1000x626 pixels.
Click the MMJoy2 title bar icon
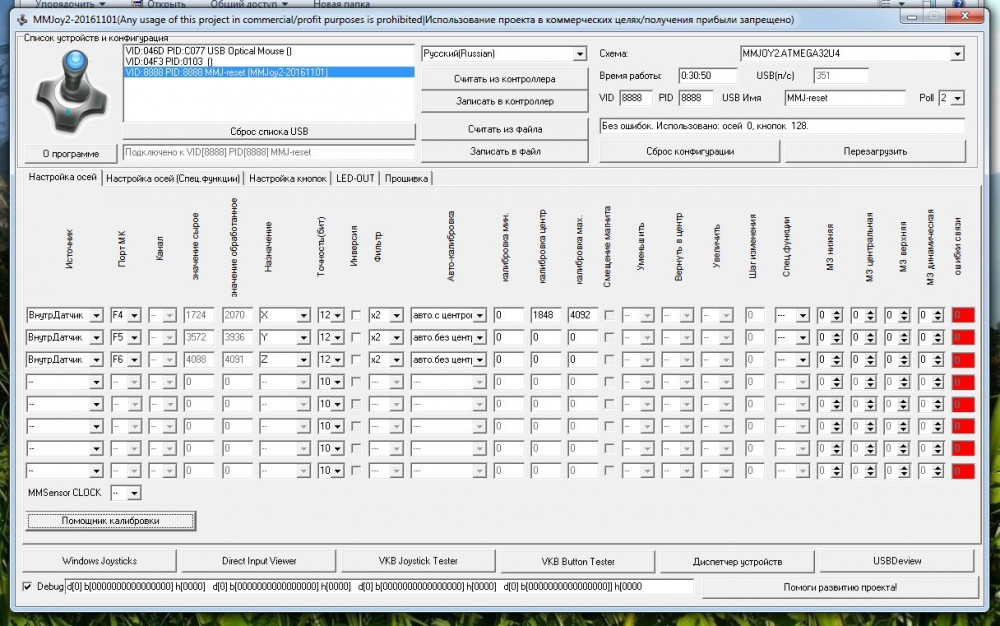click(x=22, y=20)
